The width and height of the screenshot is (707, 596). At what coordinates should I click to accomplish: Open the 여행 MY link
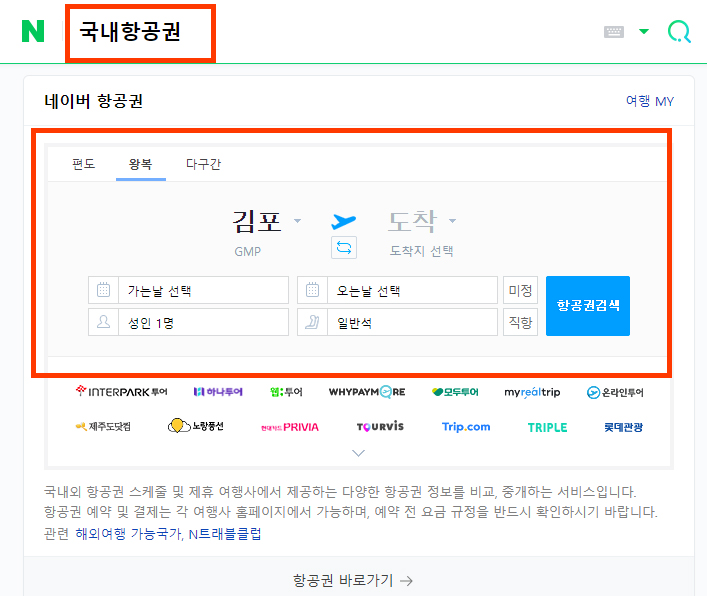click(x=650, y=101)
